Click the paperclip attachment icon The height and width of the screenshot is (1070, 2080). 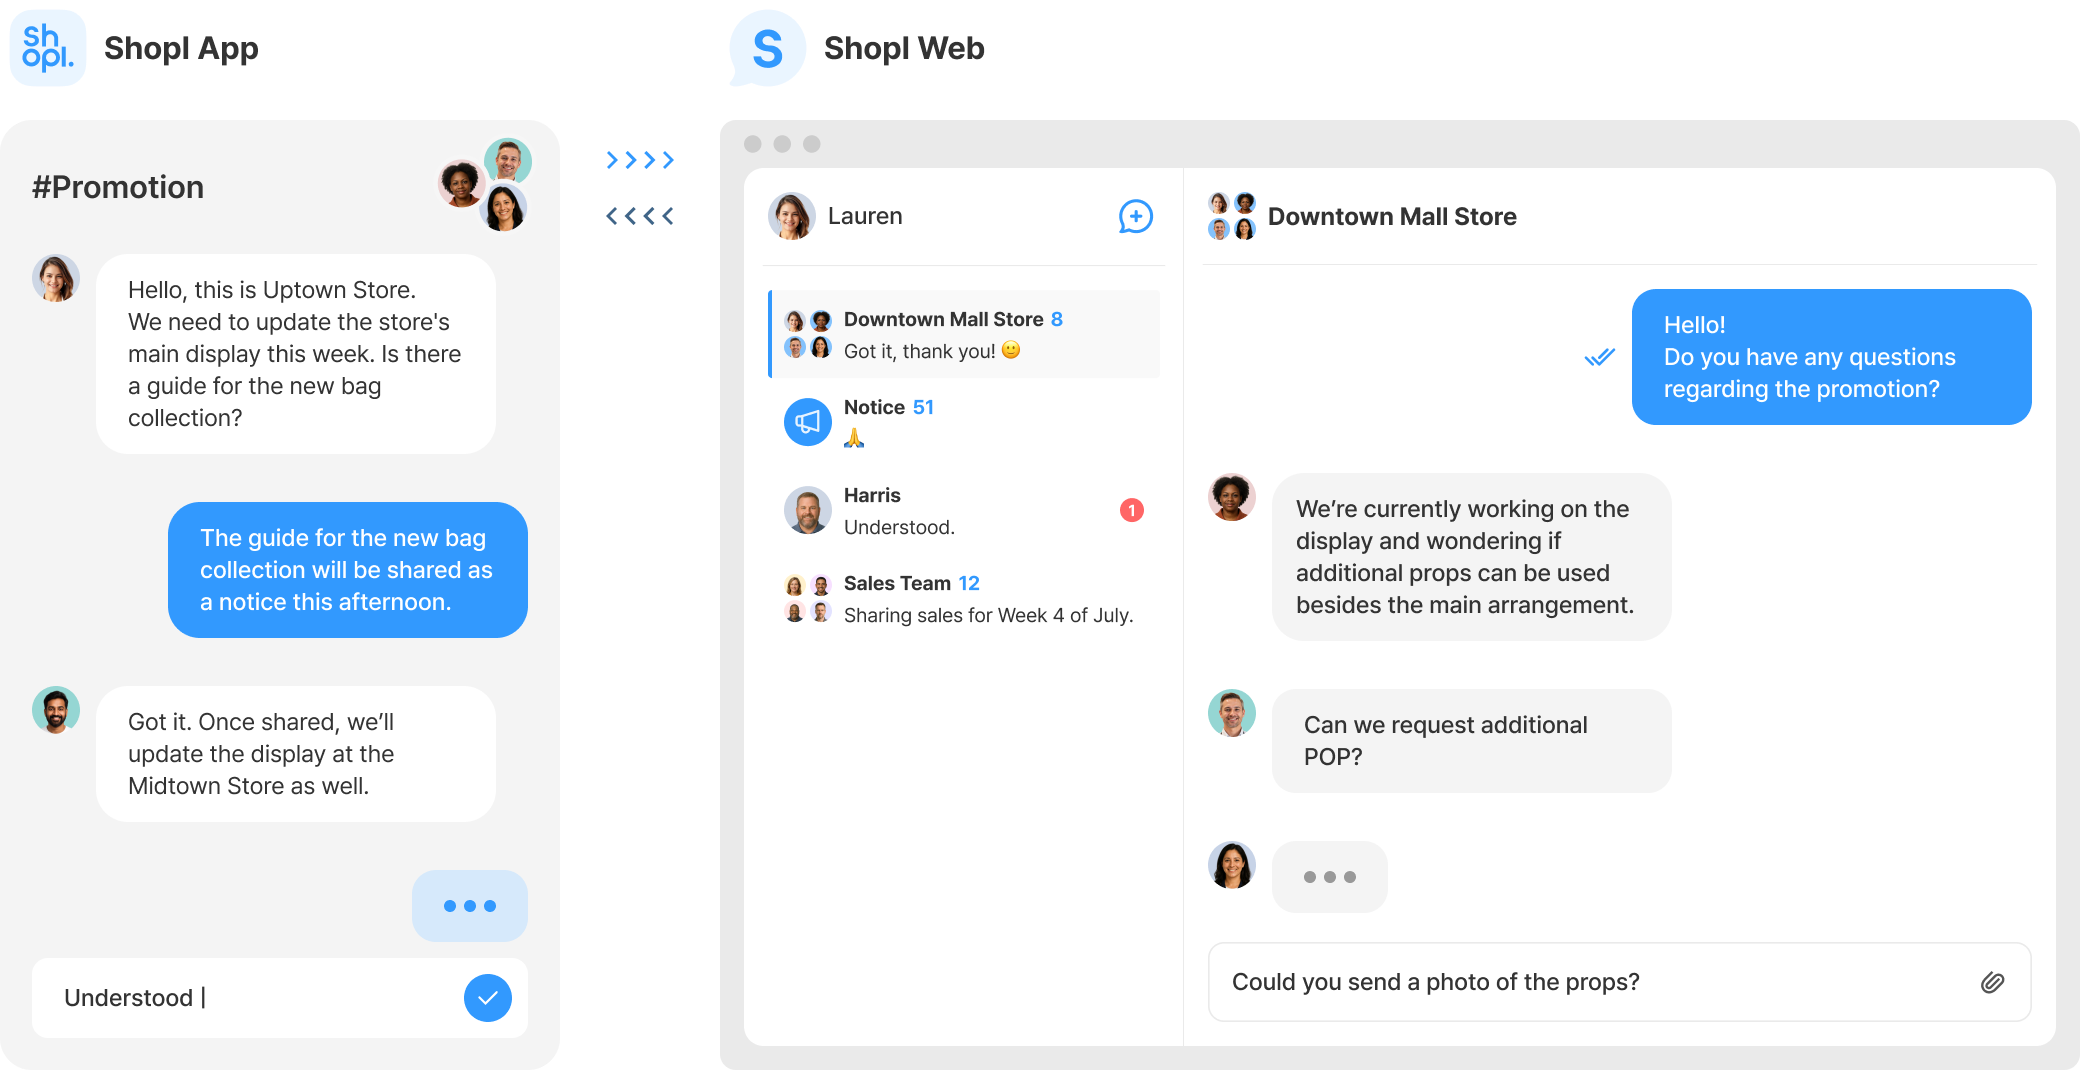(1992, 982)
